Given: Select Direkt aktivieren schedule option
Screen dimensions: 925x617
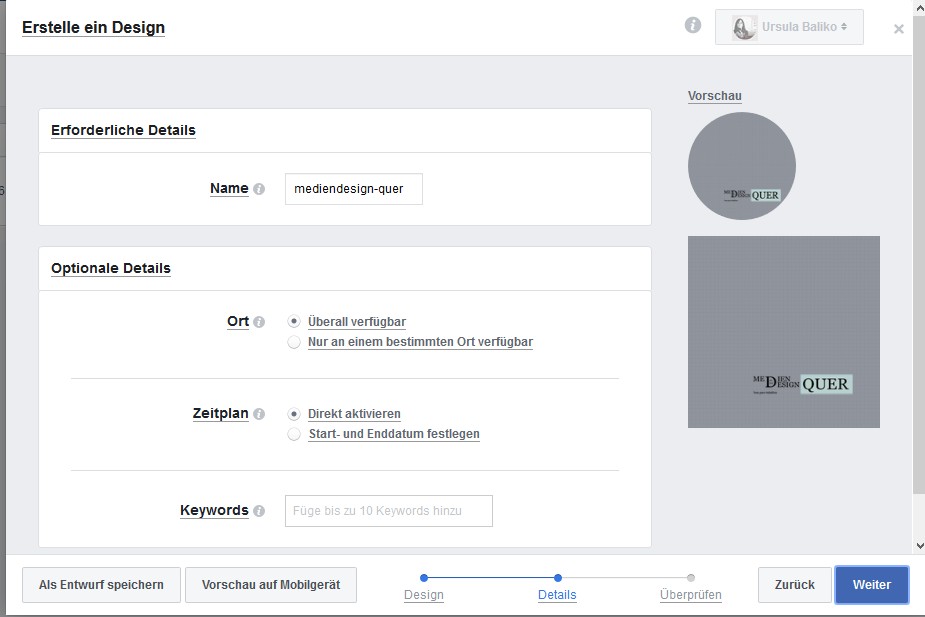Looking at the screenshot, I should coord(294,414).
